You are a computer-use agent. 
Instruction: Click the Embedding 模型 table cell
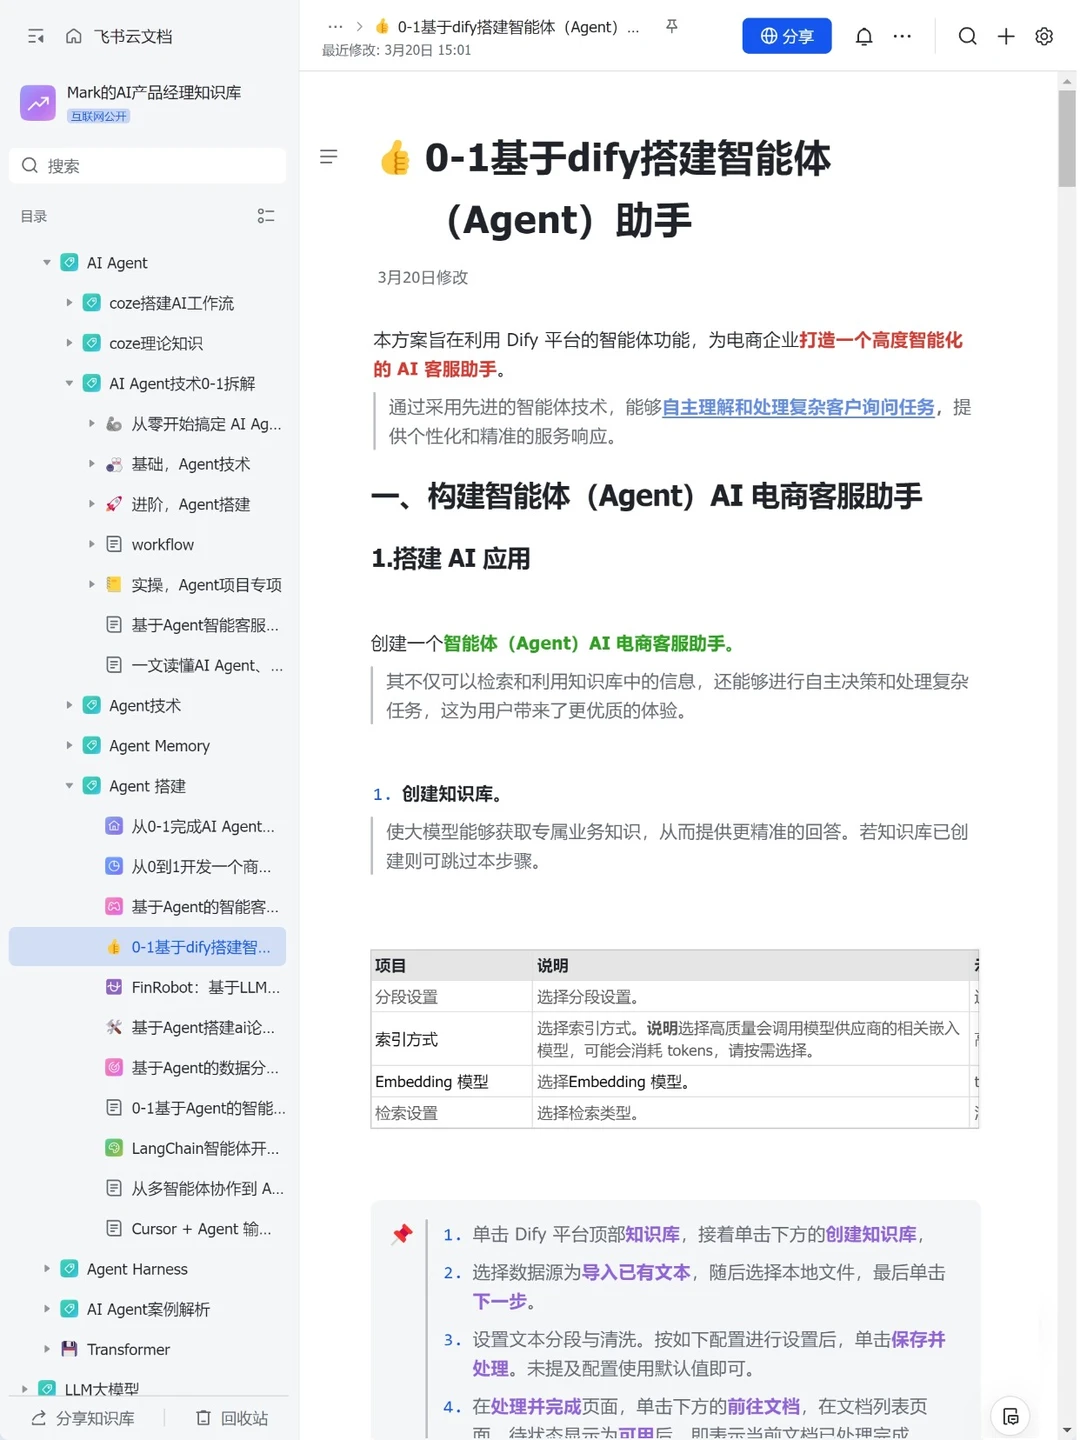tap(451, 1081)
